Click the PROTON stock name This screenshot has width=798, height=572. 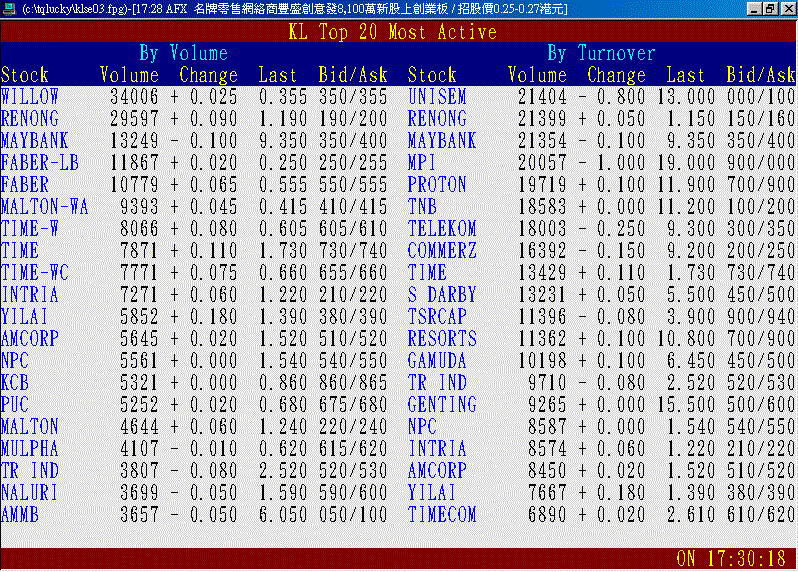[x=437, y=185]
